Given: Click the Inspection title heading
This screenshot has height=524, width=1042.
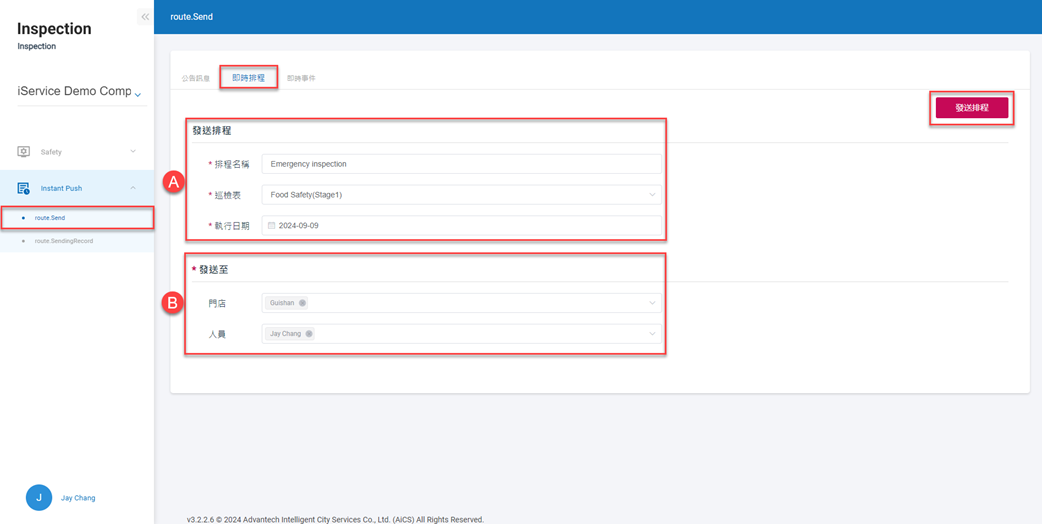Looking at the screenshot, I should pyautogui.click(x=54, y=29).
